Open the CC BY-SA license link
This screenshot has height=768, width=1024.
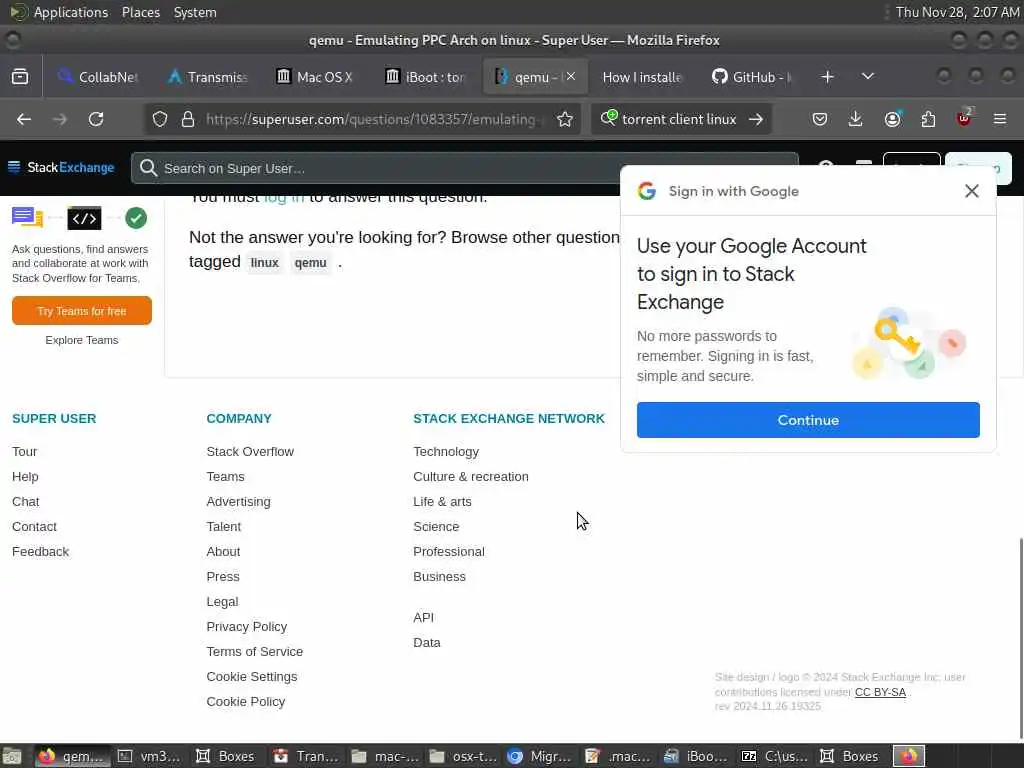tap(880, 692)
